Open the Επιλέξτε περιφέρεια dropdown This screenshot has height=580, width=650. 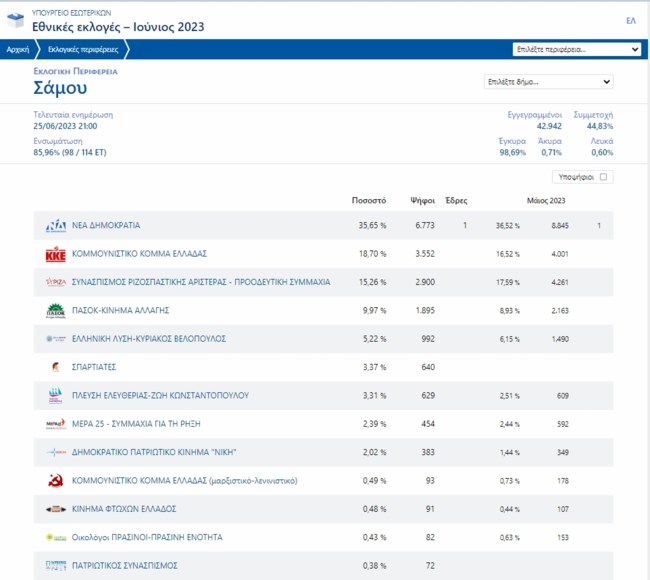coord(577,49)
